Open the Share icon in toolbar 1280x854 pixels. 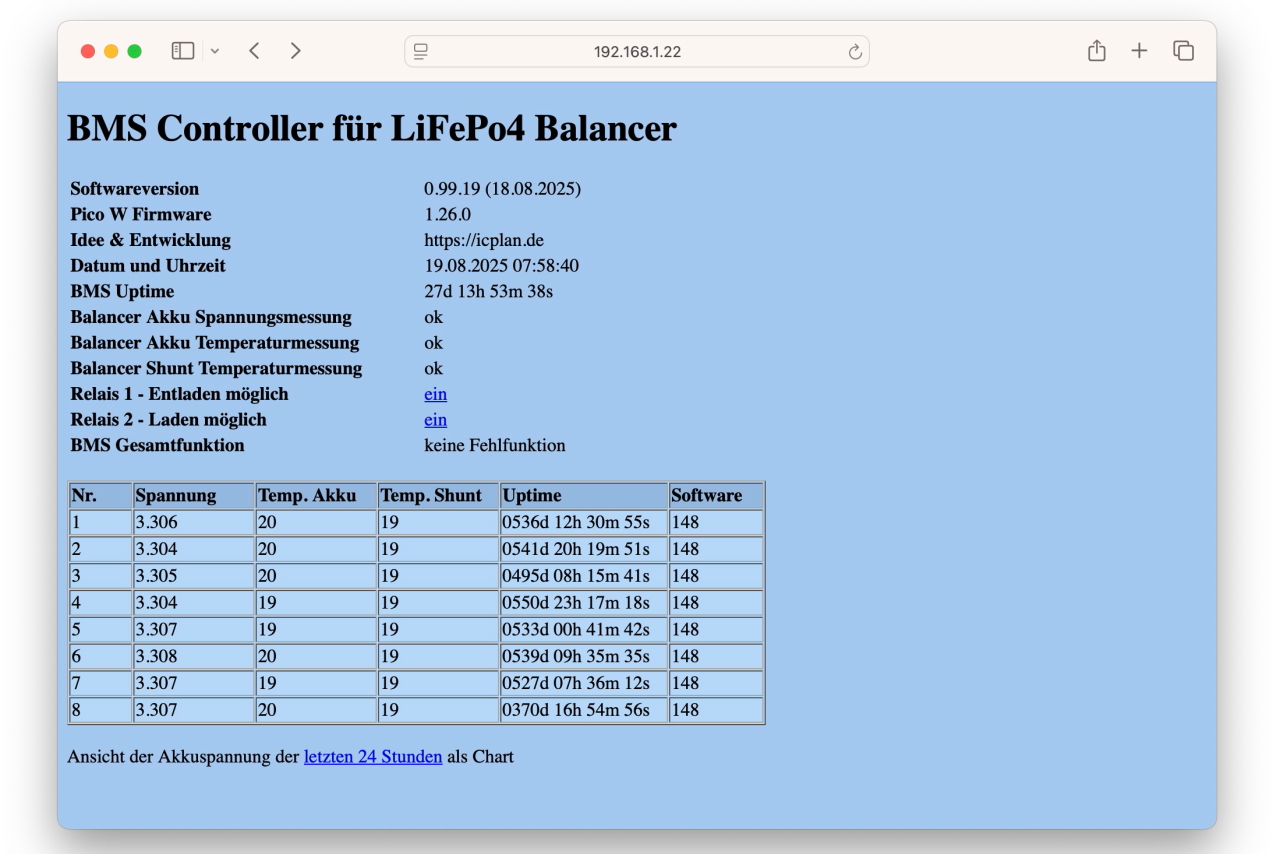1097,51
